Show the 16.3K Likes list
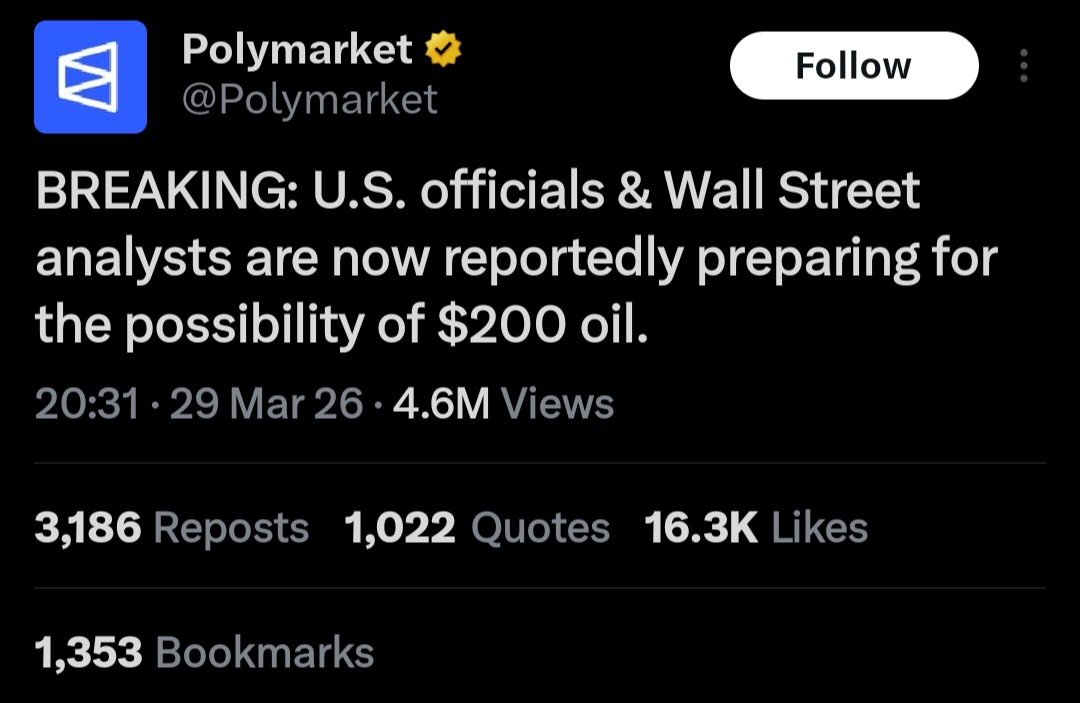Image resolution: width=1080 pixels, height=703 pixels. point(755,528)
